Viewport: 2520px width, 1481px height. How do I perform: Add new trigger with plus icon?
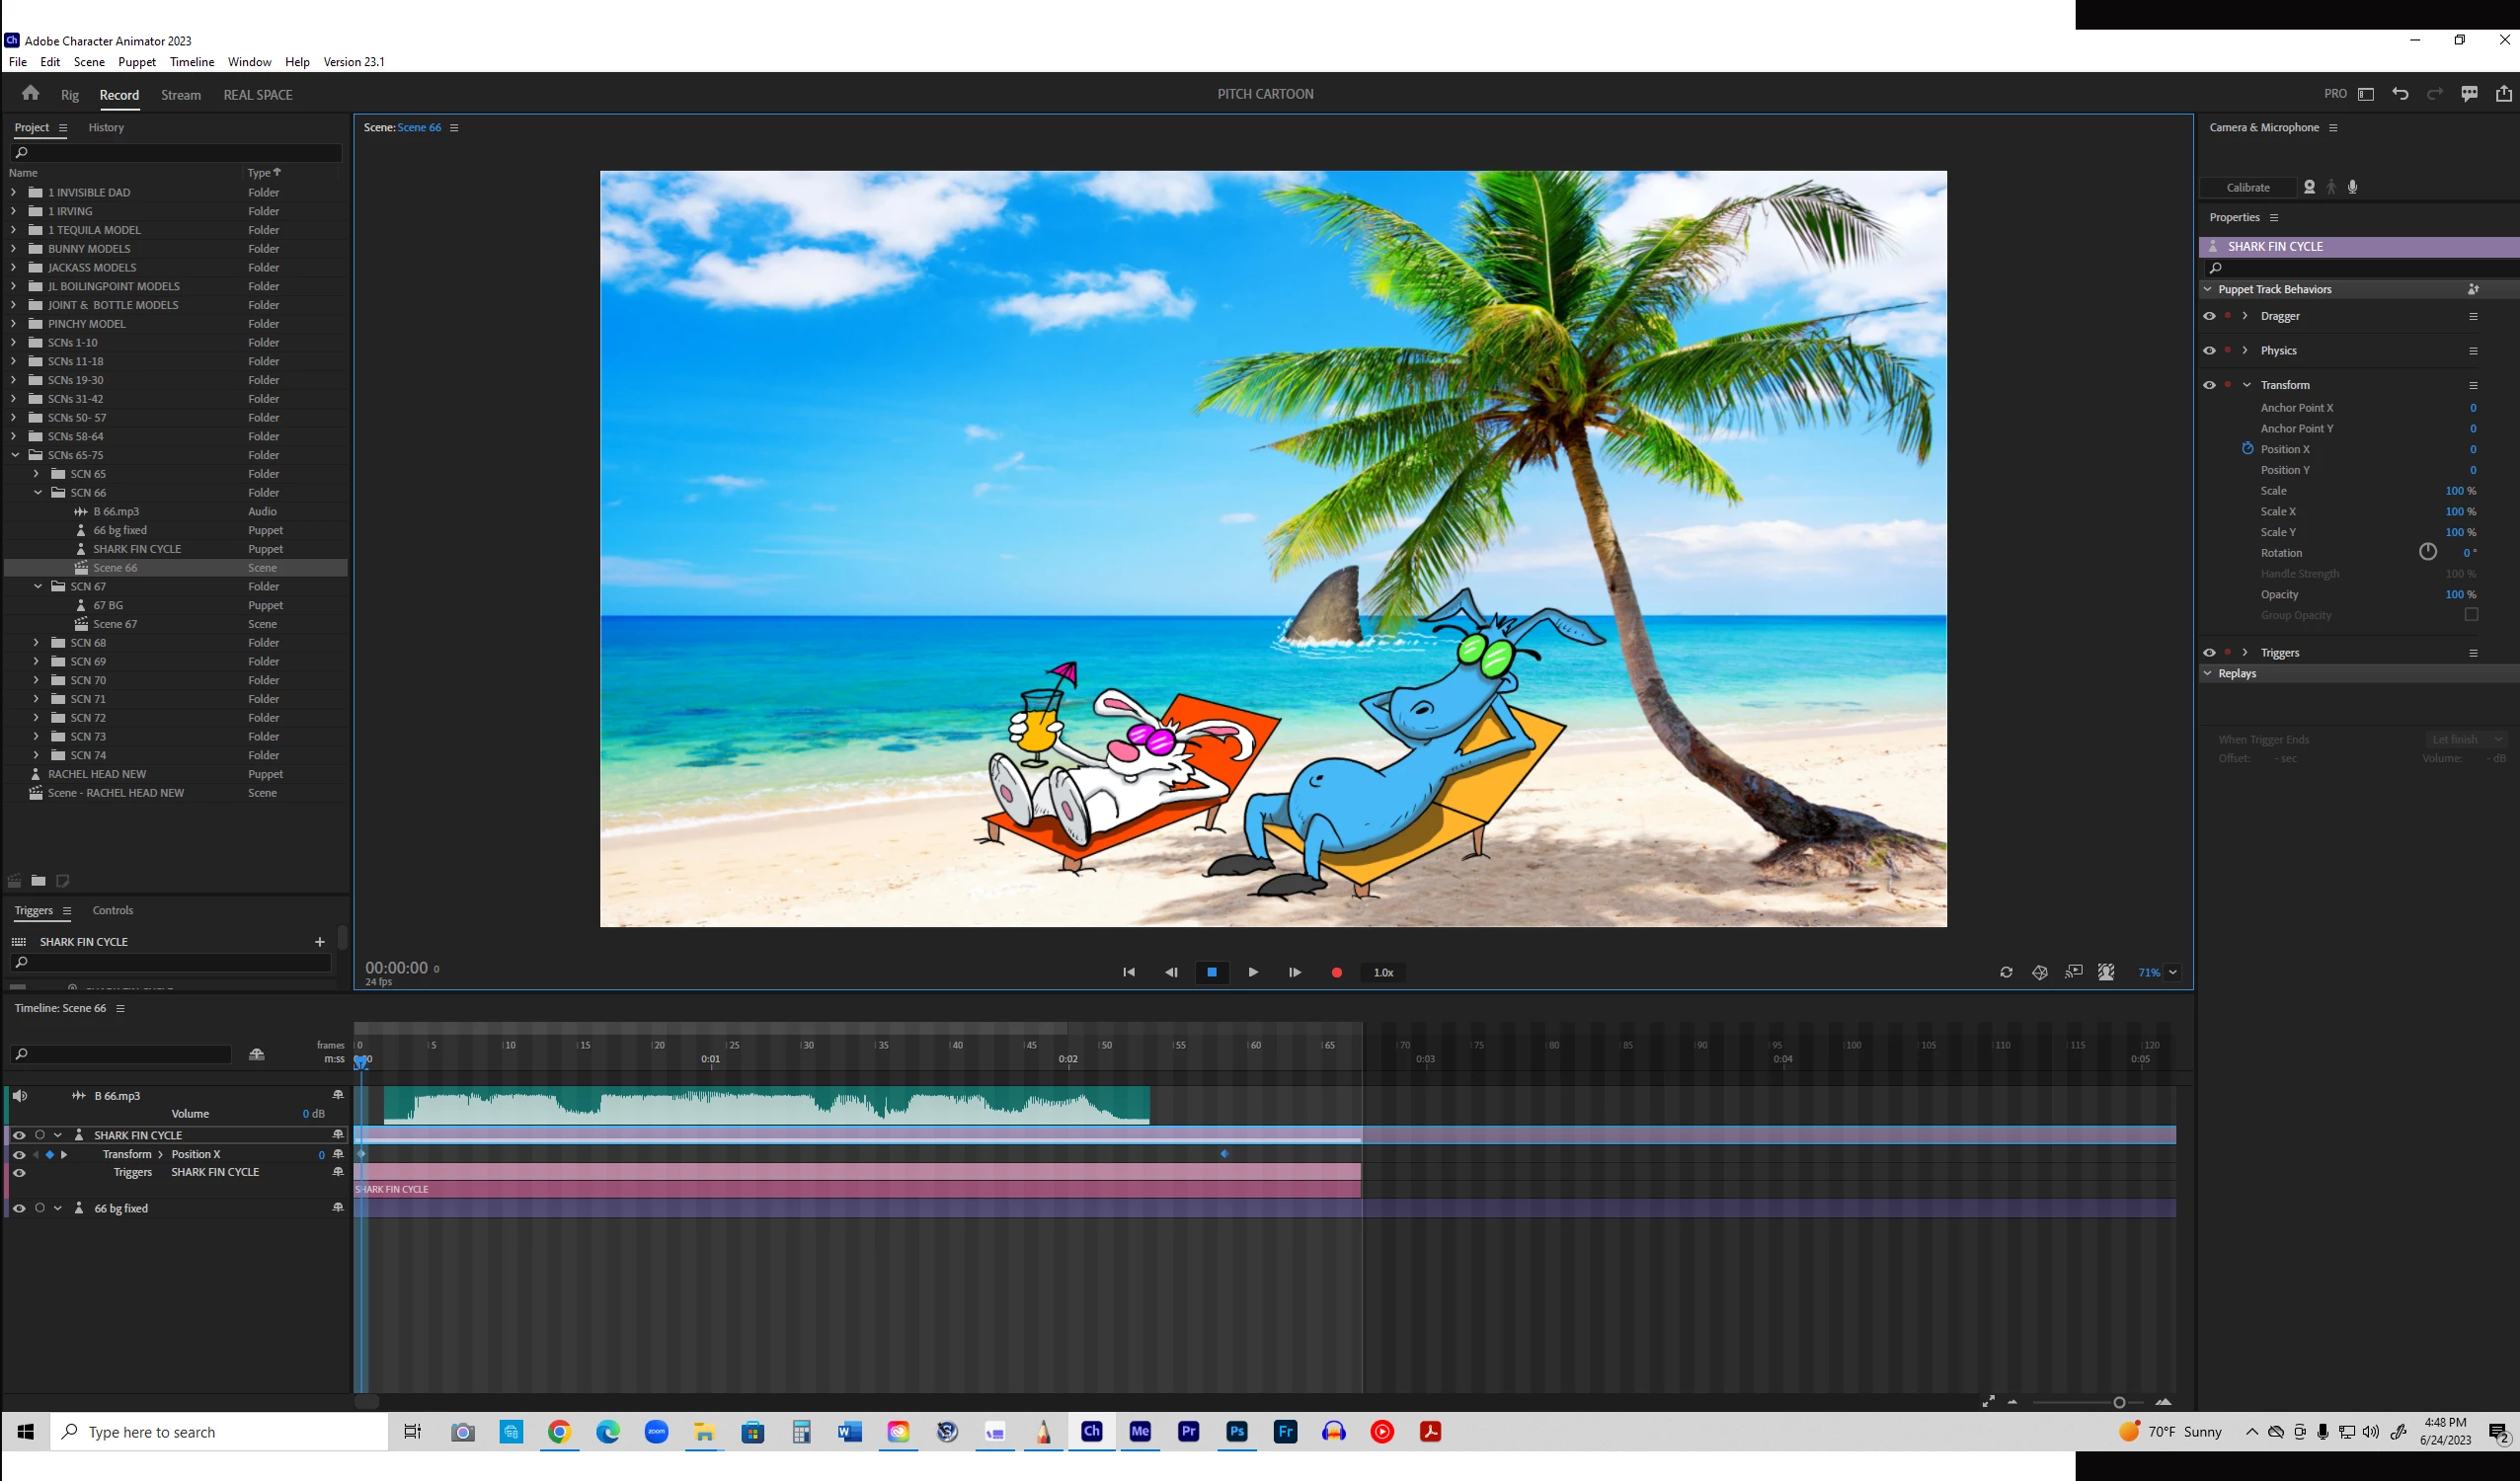(319, 941)
